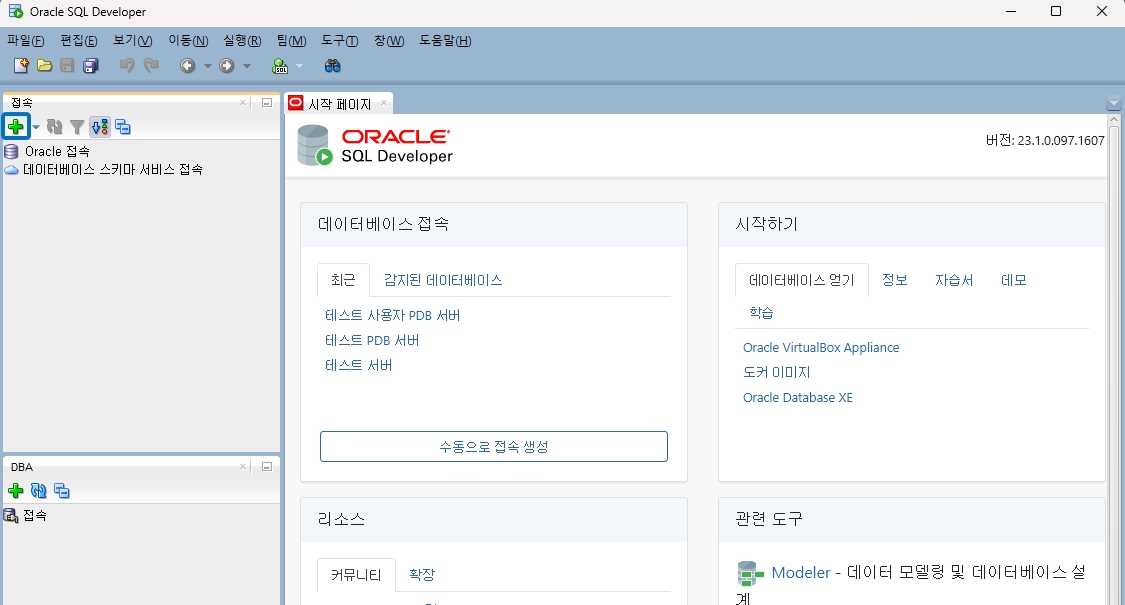Open the Modeler link
The width and height of the screenshot is (1125, 605).
click(801, 573)
